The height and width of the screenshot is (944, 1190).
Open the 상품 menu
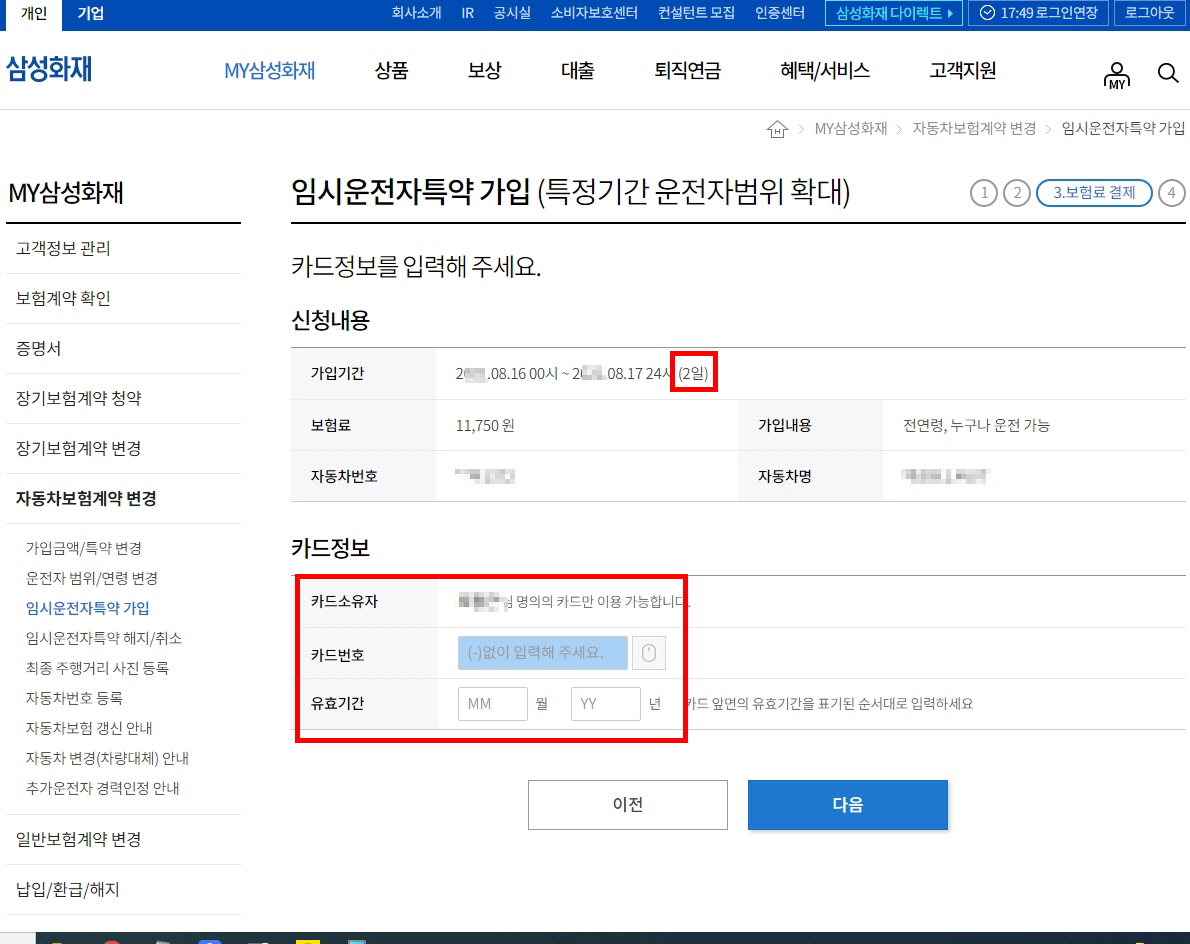pyautogui.click(x=392, y=71)
